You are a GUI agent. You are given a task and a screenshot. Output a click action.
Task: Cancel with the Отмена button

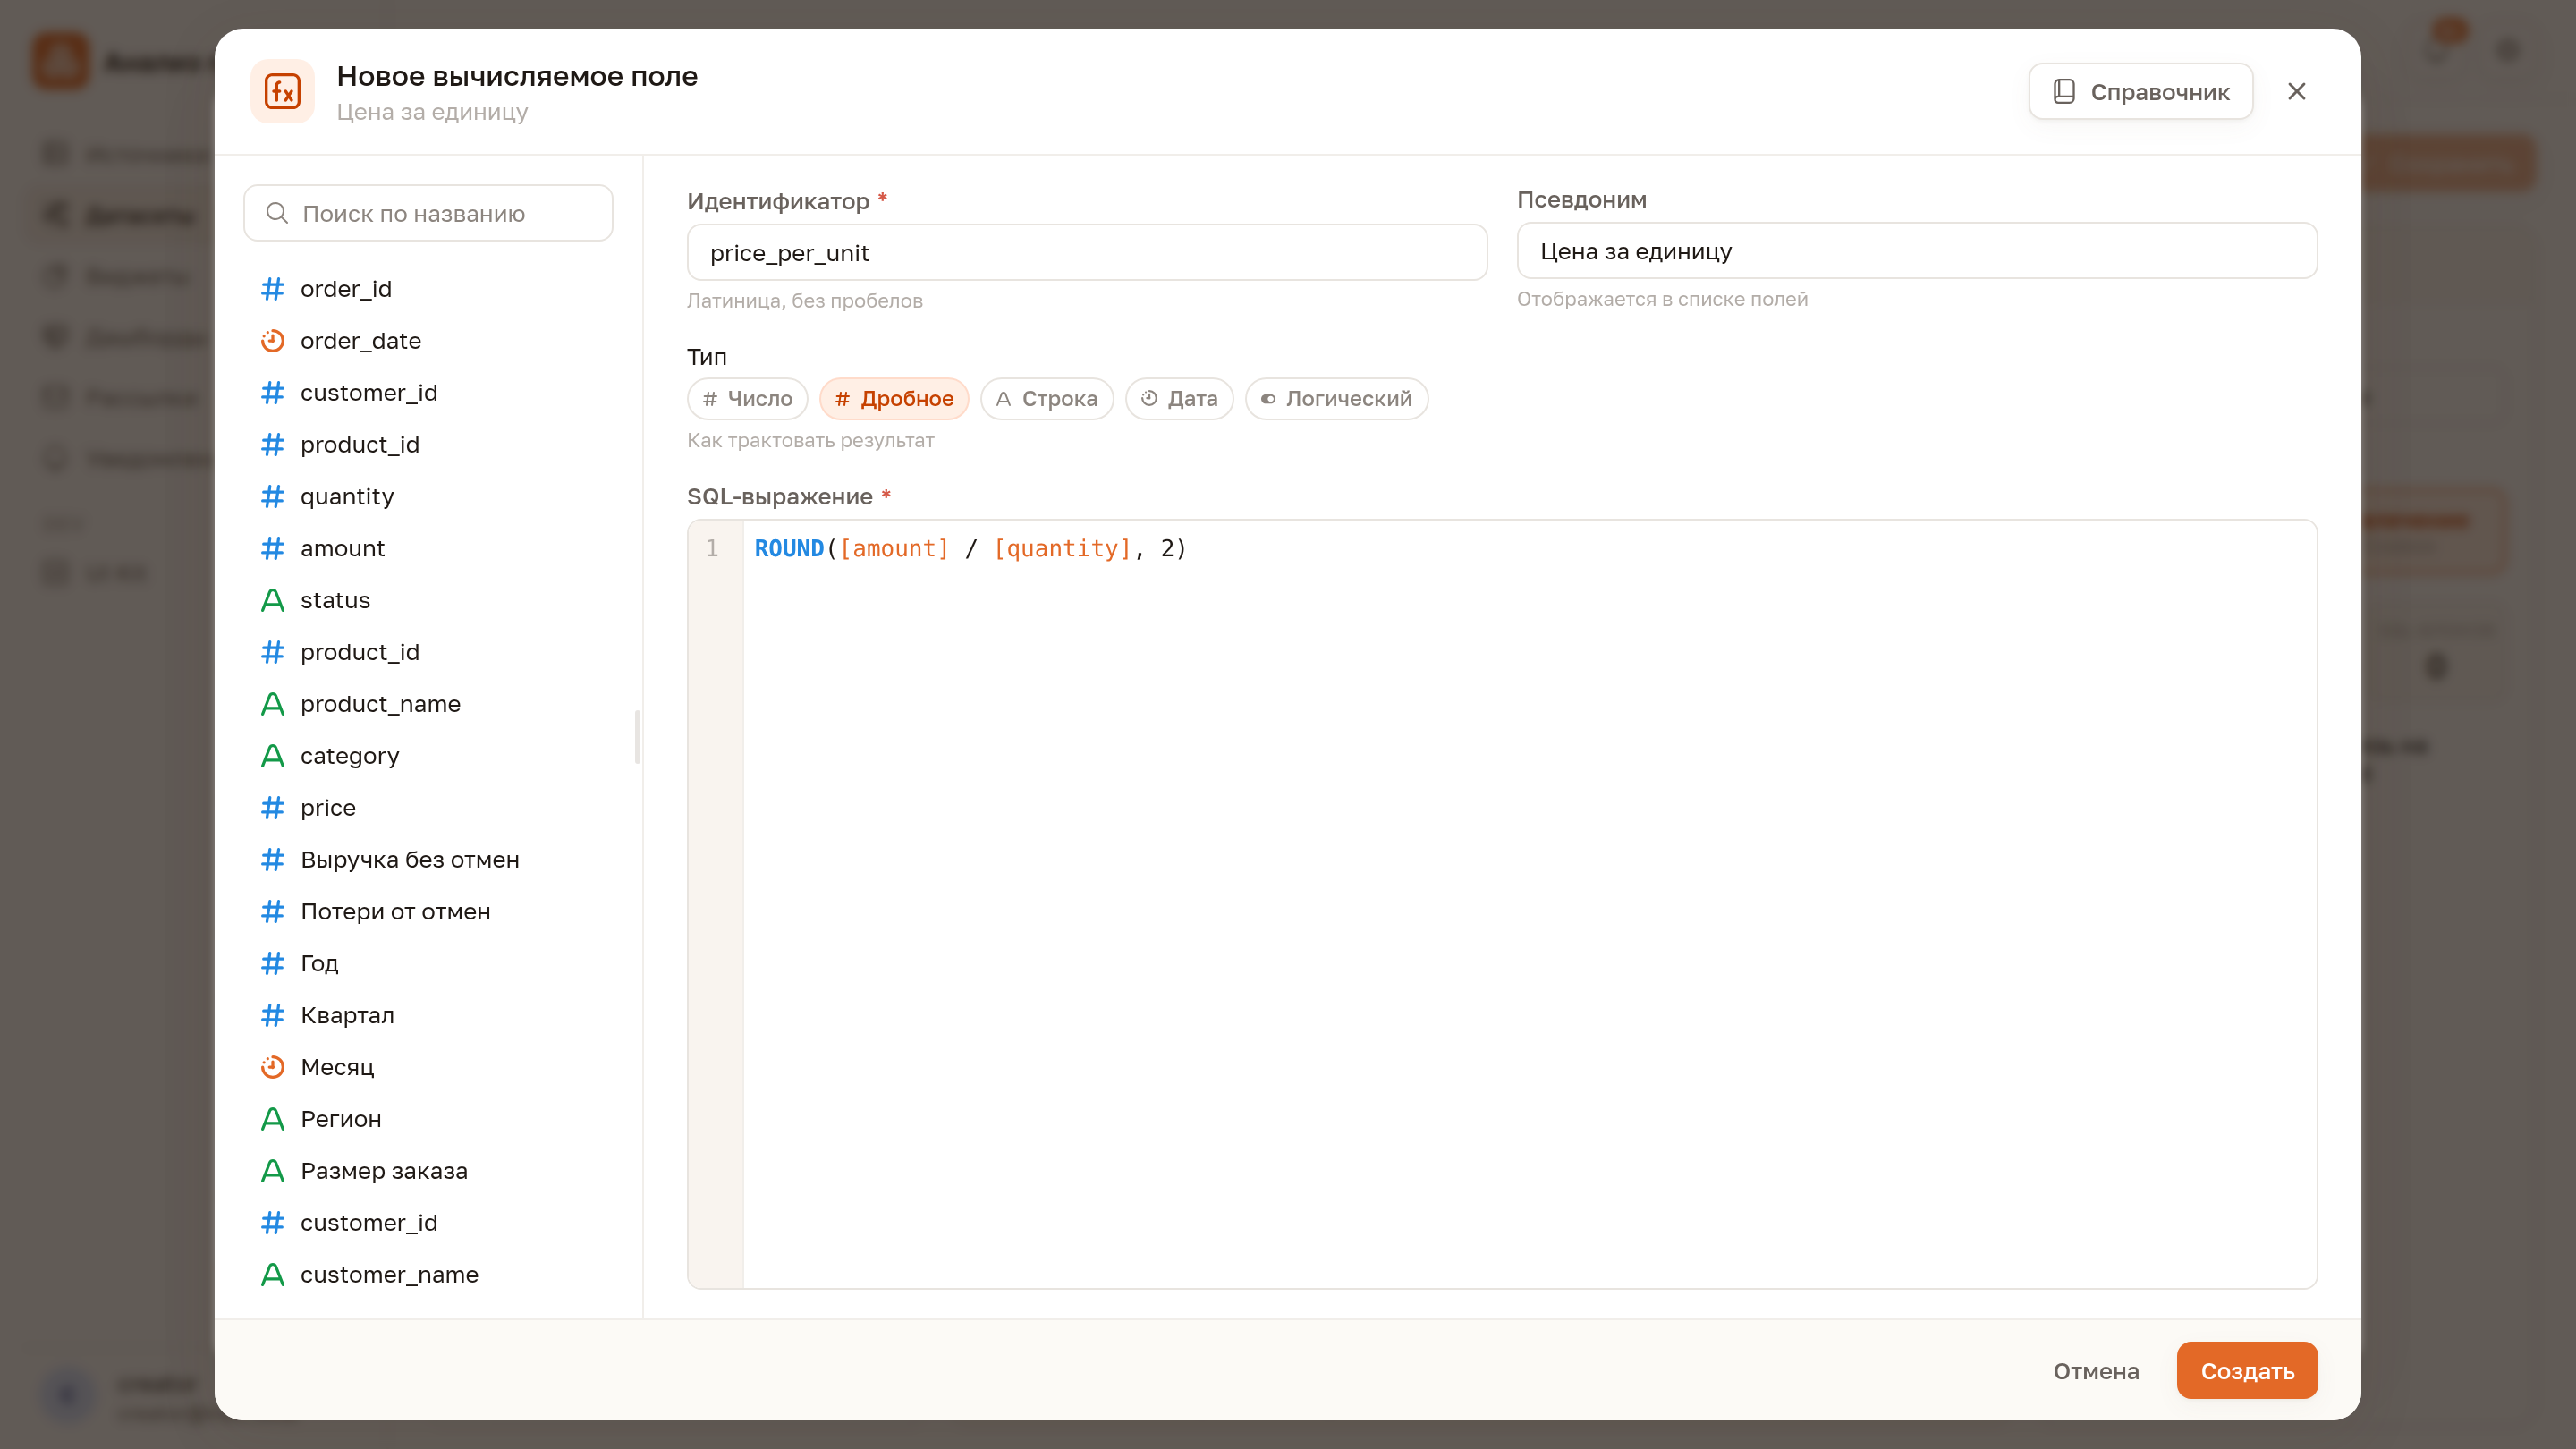tap(2096, 1370)
